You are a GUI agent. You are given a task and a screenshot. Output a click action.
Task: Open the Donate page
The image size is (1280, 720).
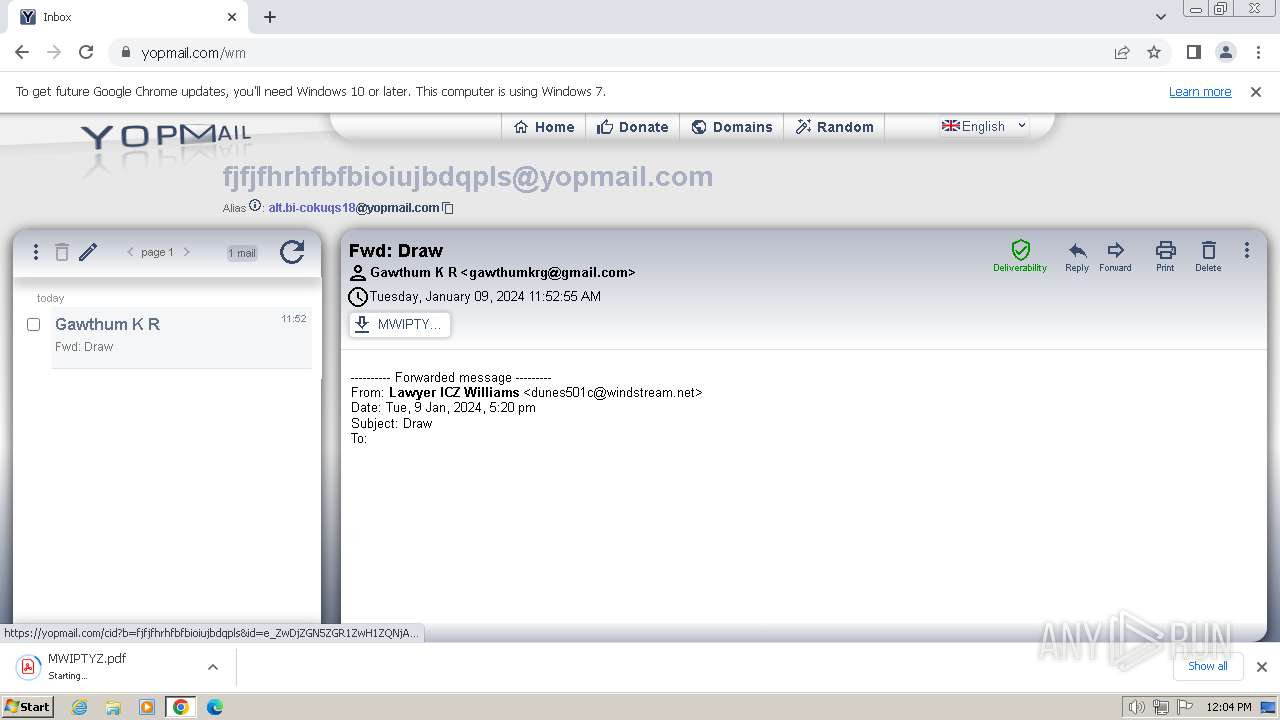(632, 127)
